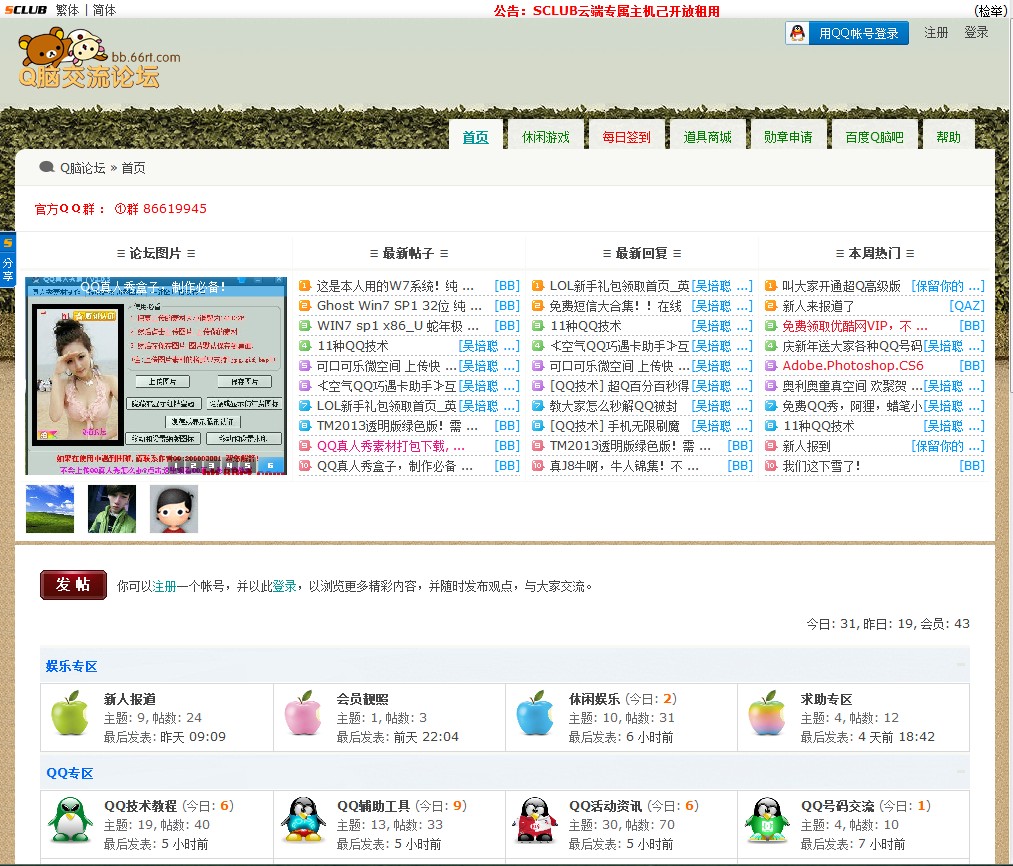Image resolution: width=1013 pixels, height=866 pixels.
Task: Open the red 免费领取优酷网VIP post
Action: pos(855,326)
